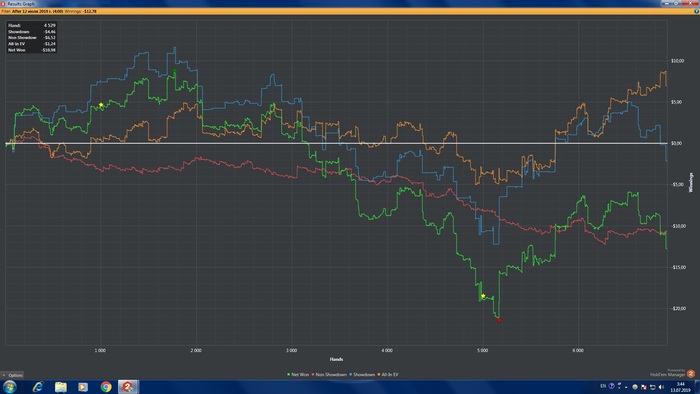Click the volume speaker tray icon

tap(661, 387)
